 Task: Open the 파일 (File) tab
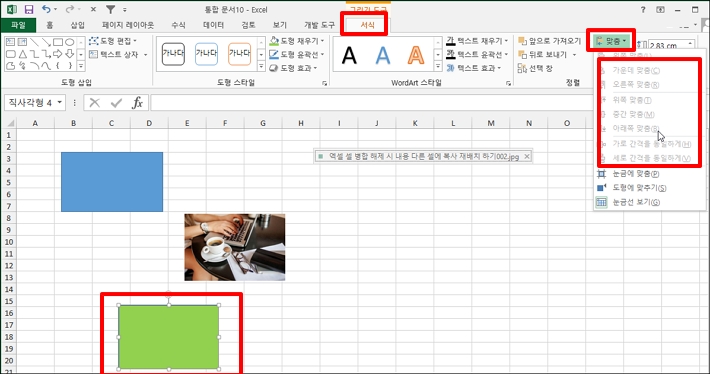click(x=18, y=25)
